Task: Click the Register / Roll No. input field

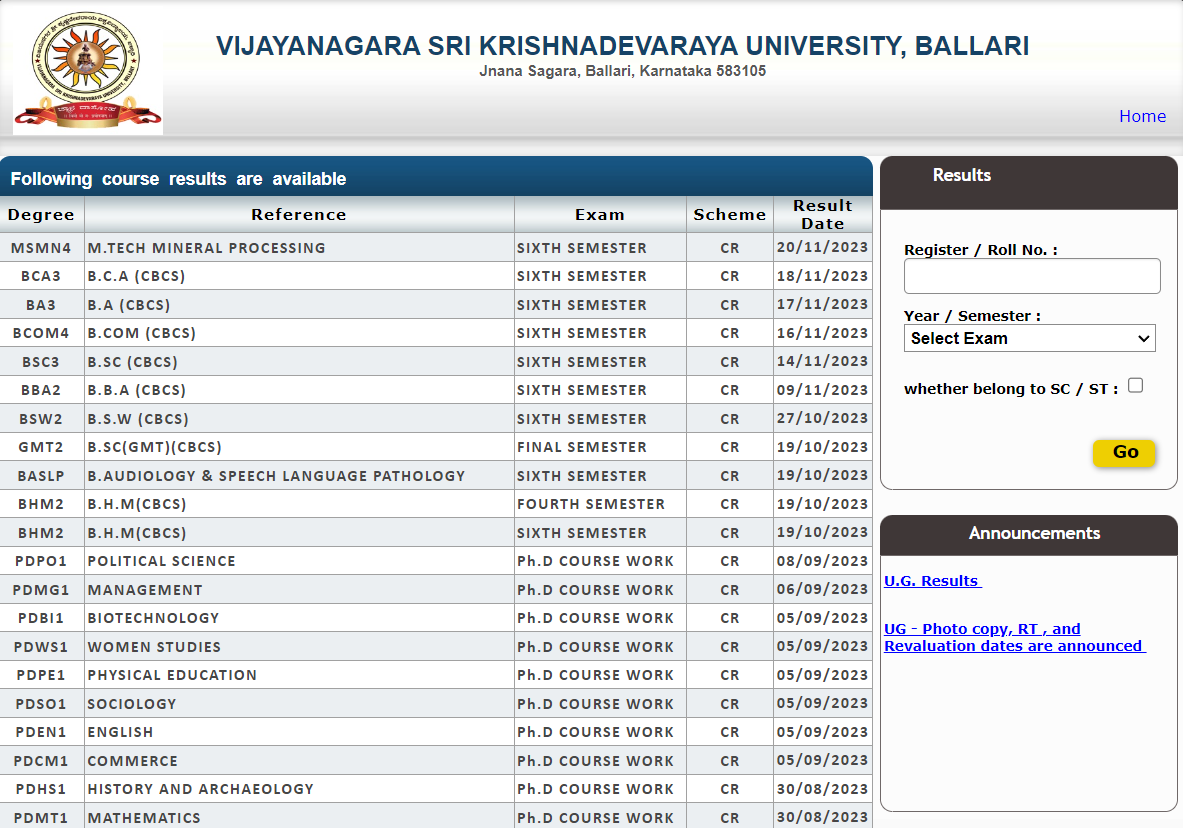Action: (x=1032, y=276)
